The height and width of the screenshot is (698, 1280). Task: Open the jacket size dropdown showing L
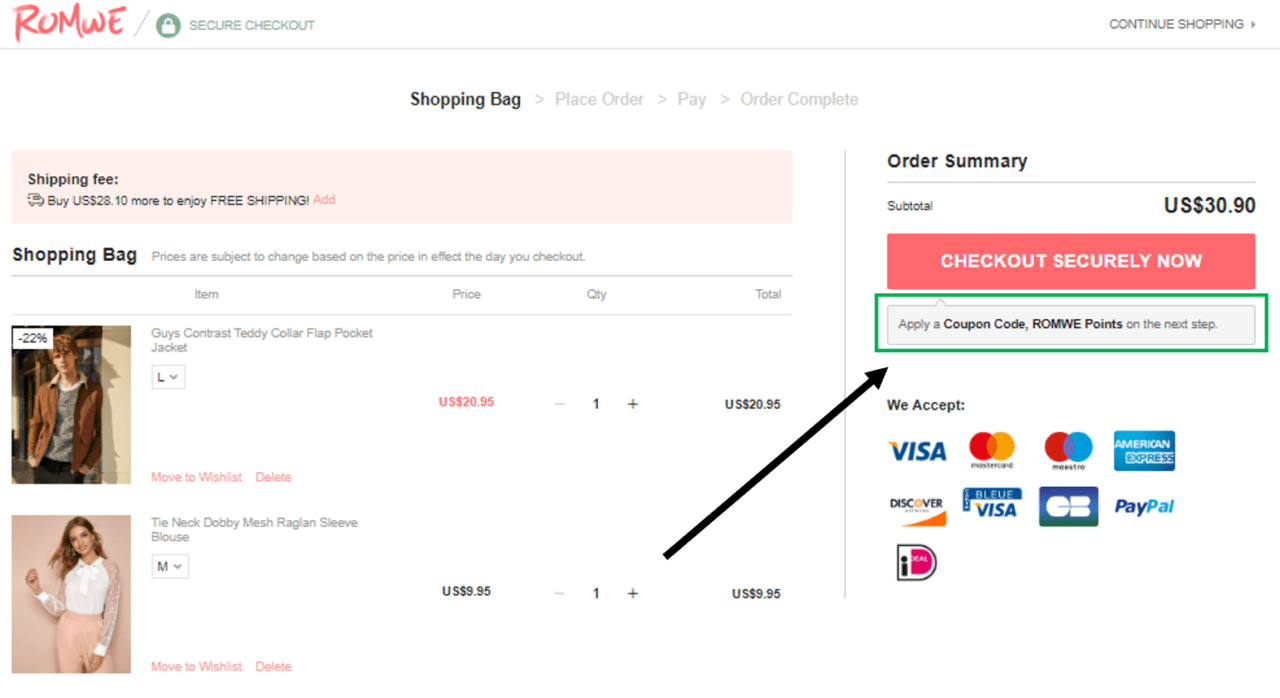click(x=168, y=376)
